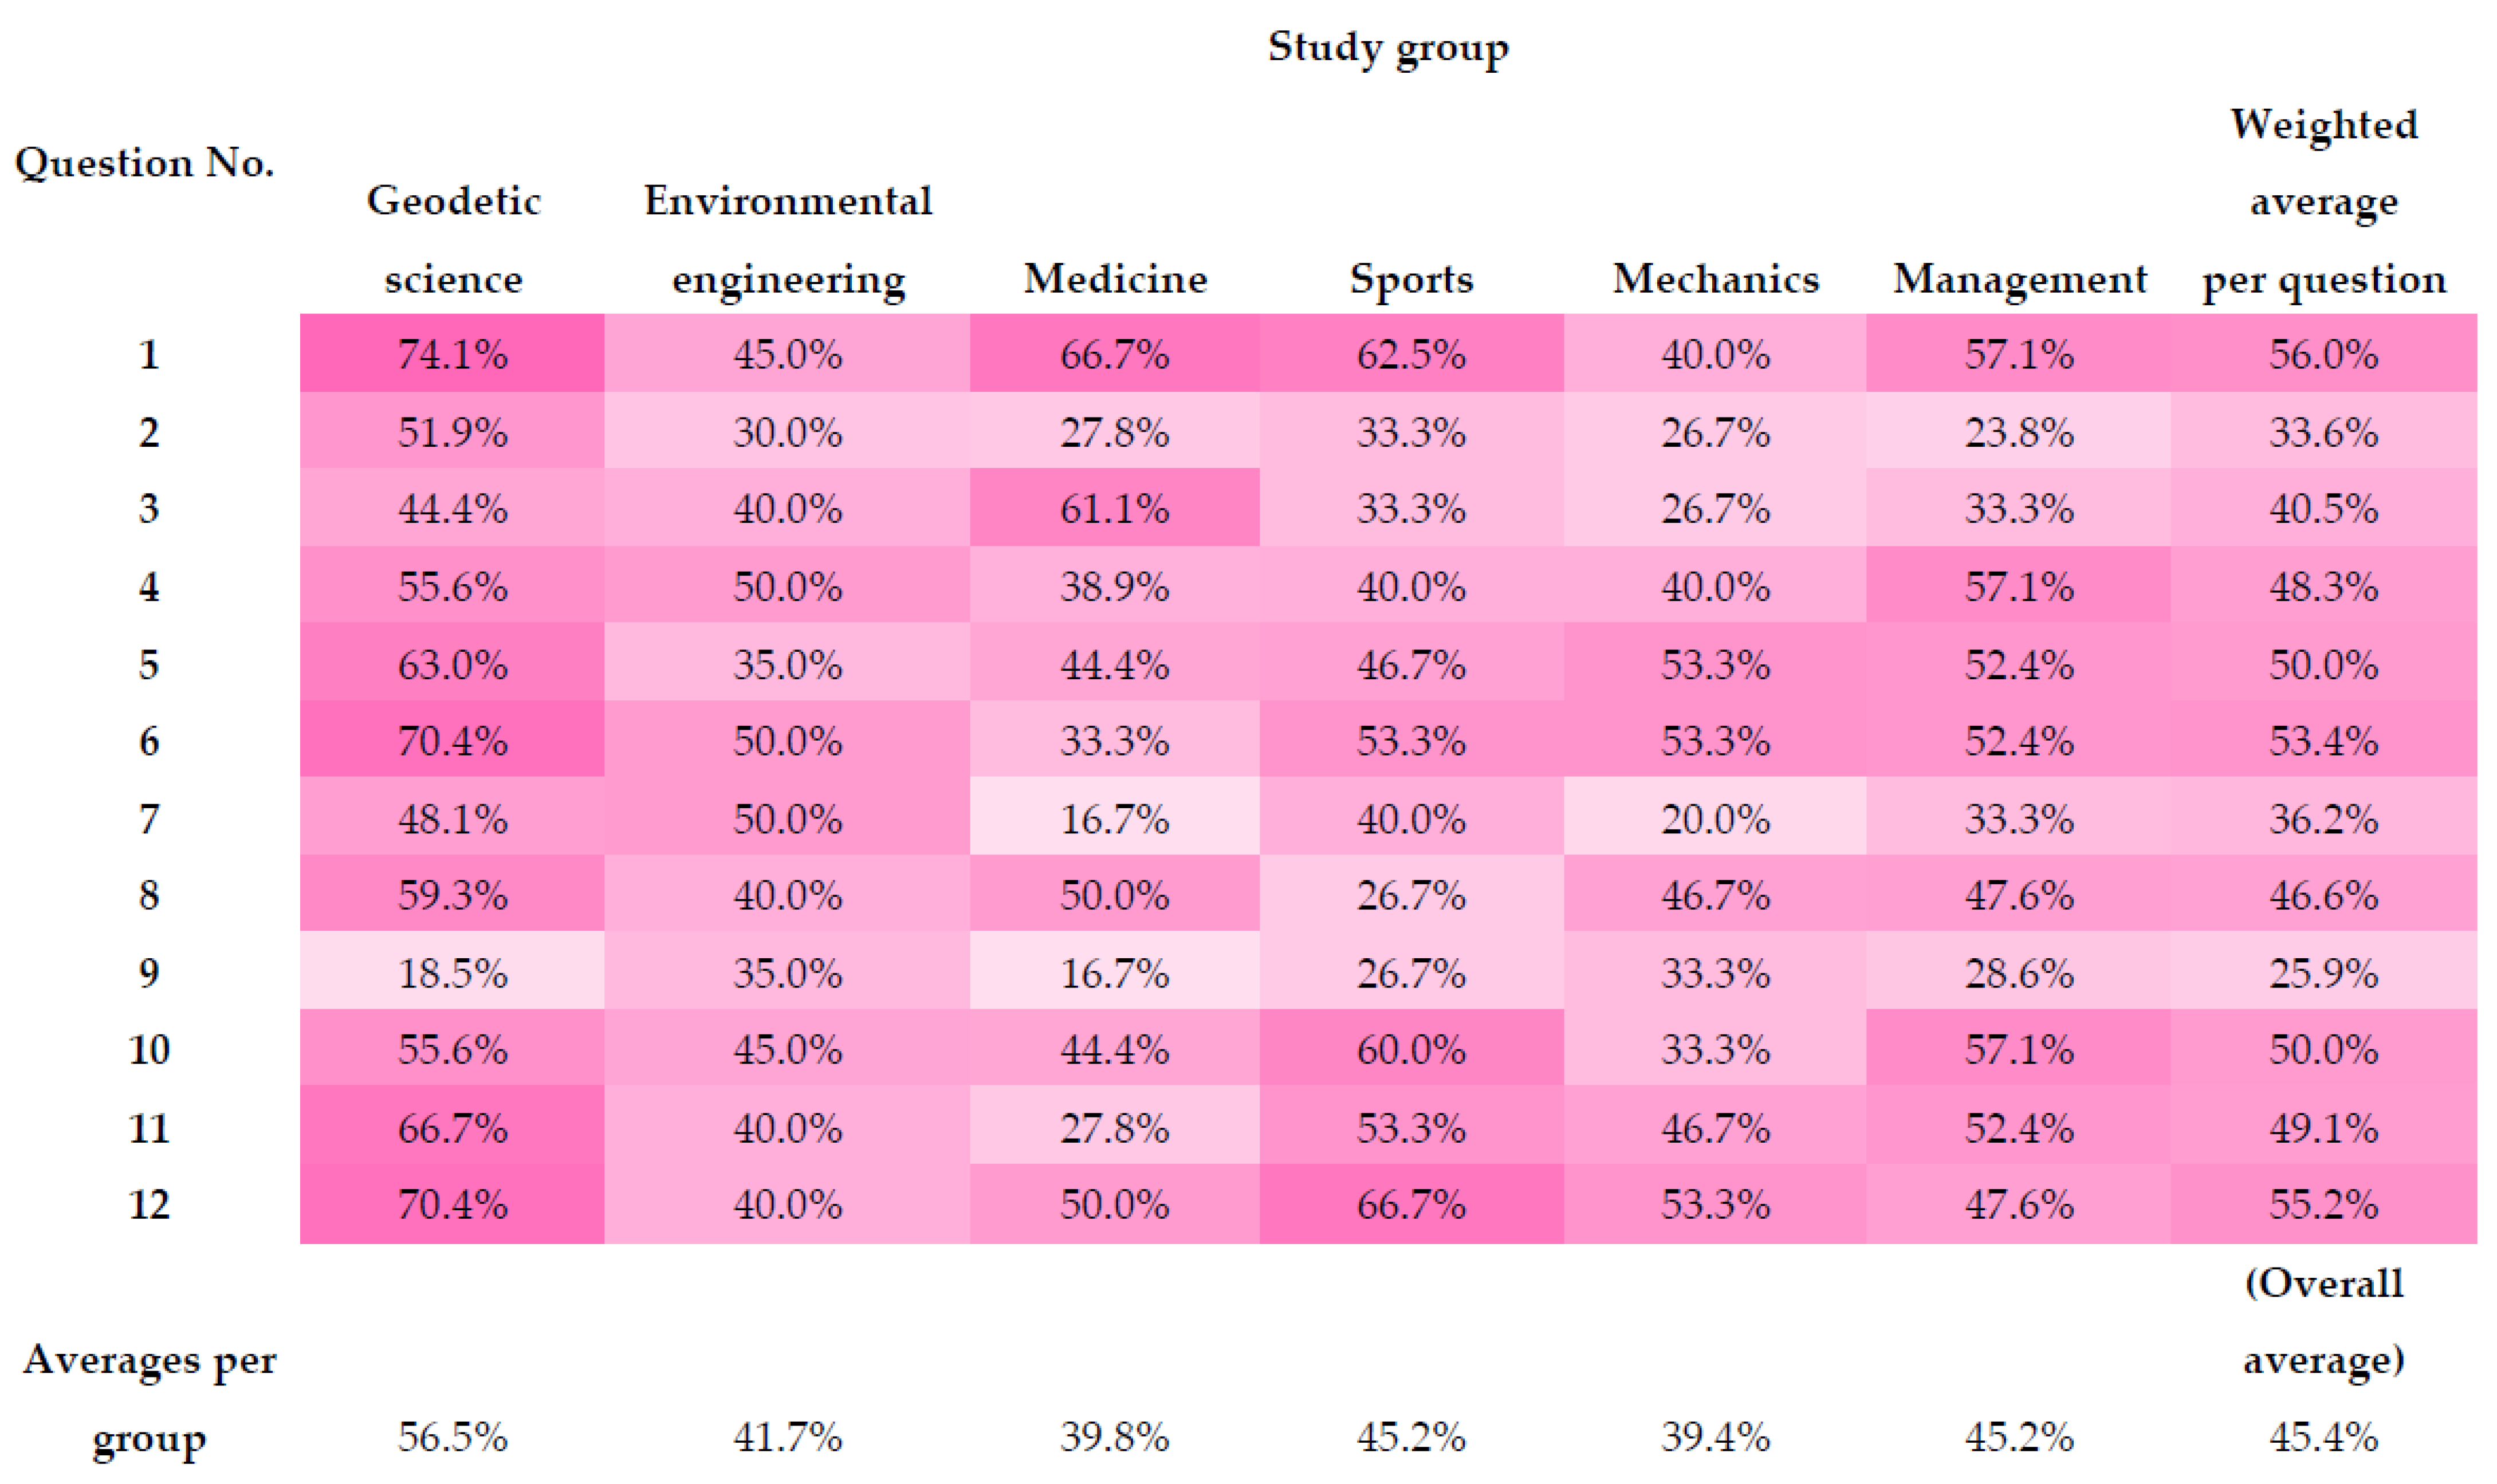Select the Question No. column header
This screenshot has height=1484, width=2497.
[x=145, y=163]
